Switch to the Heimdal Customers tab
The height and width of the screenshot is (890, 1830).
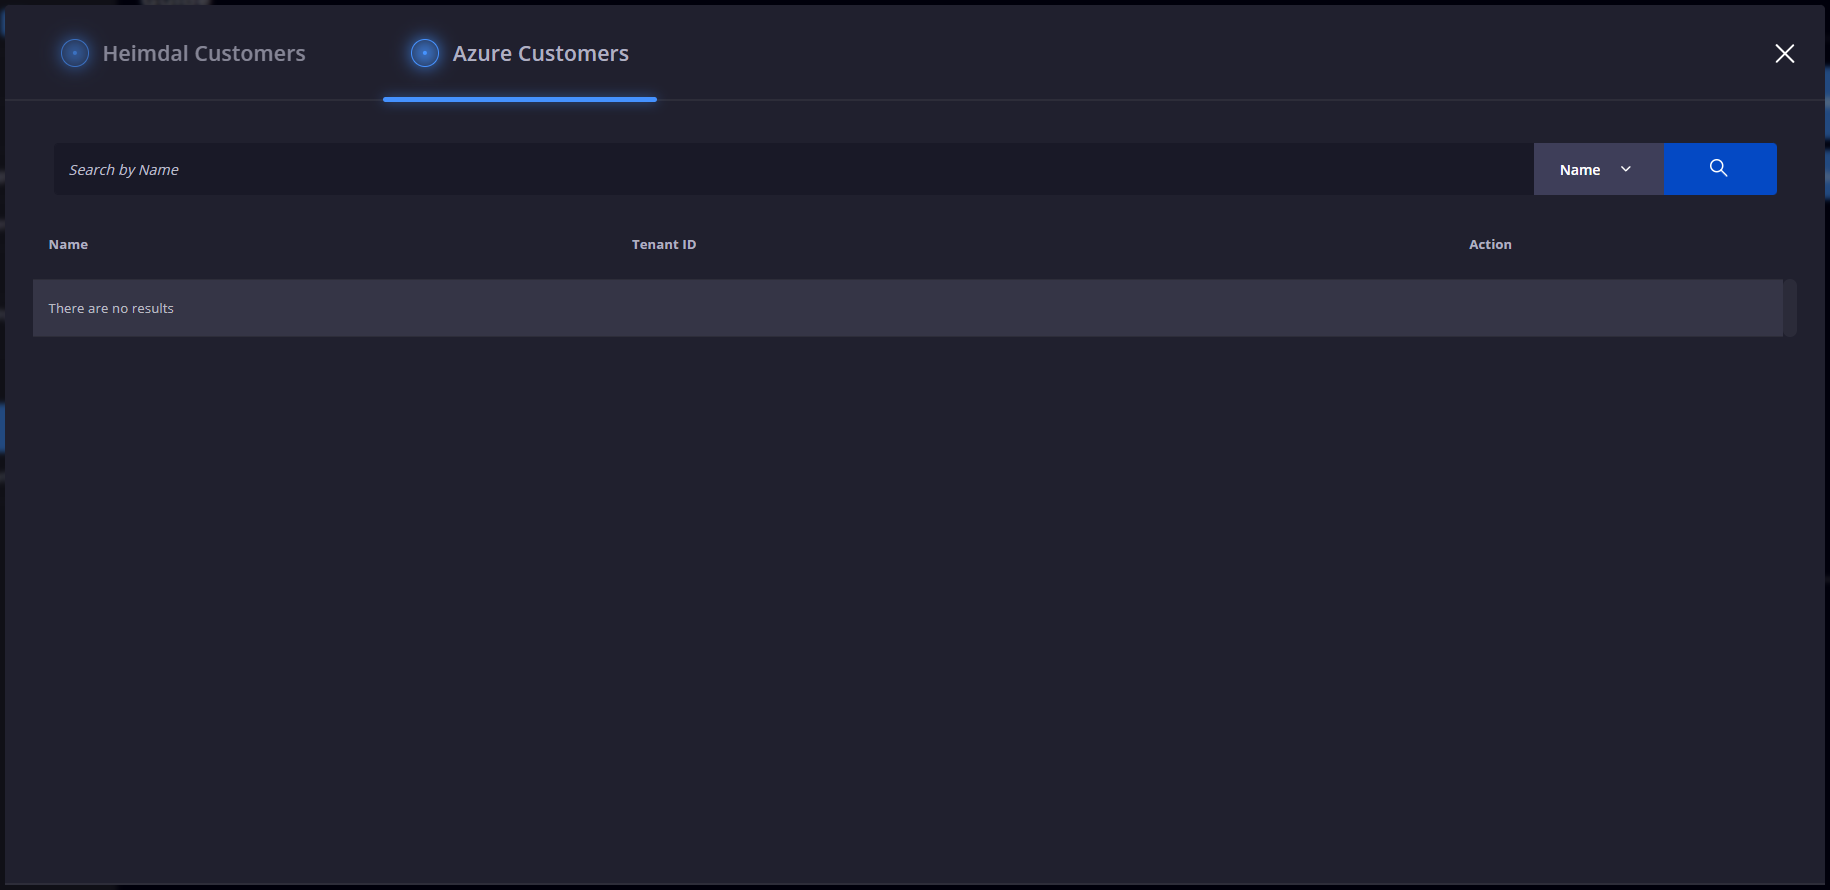click(x=183, y=53)
